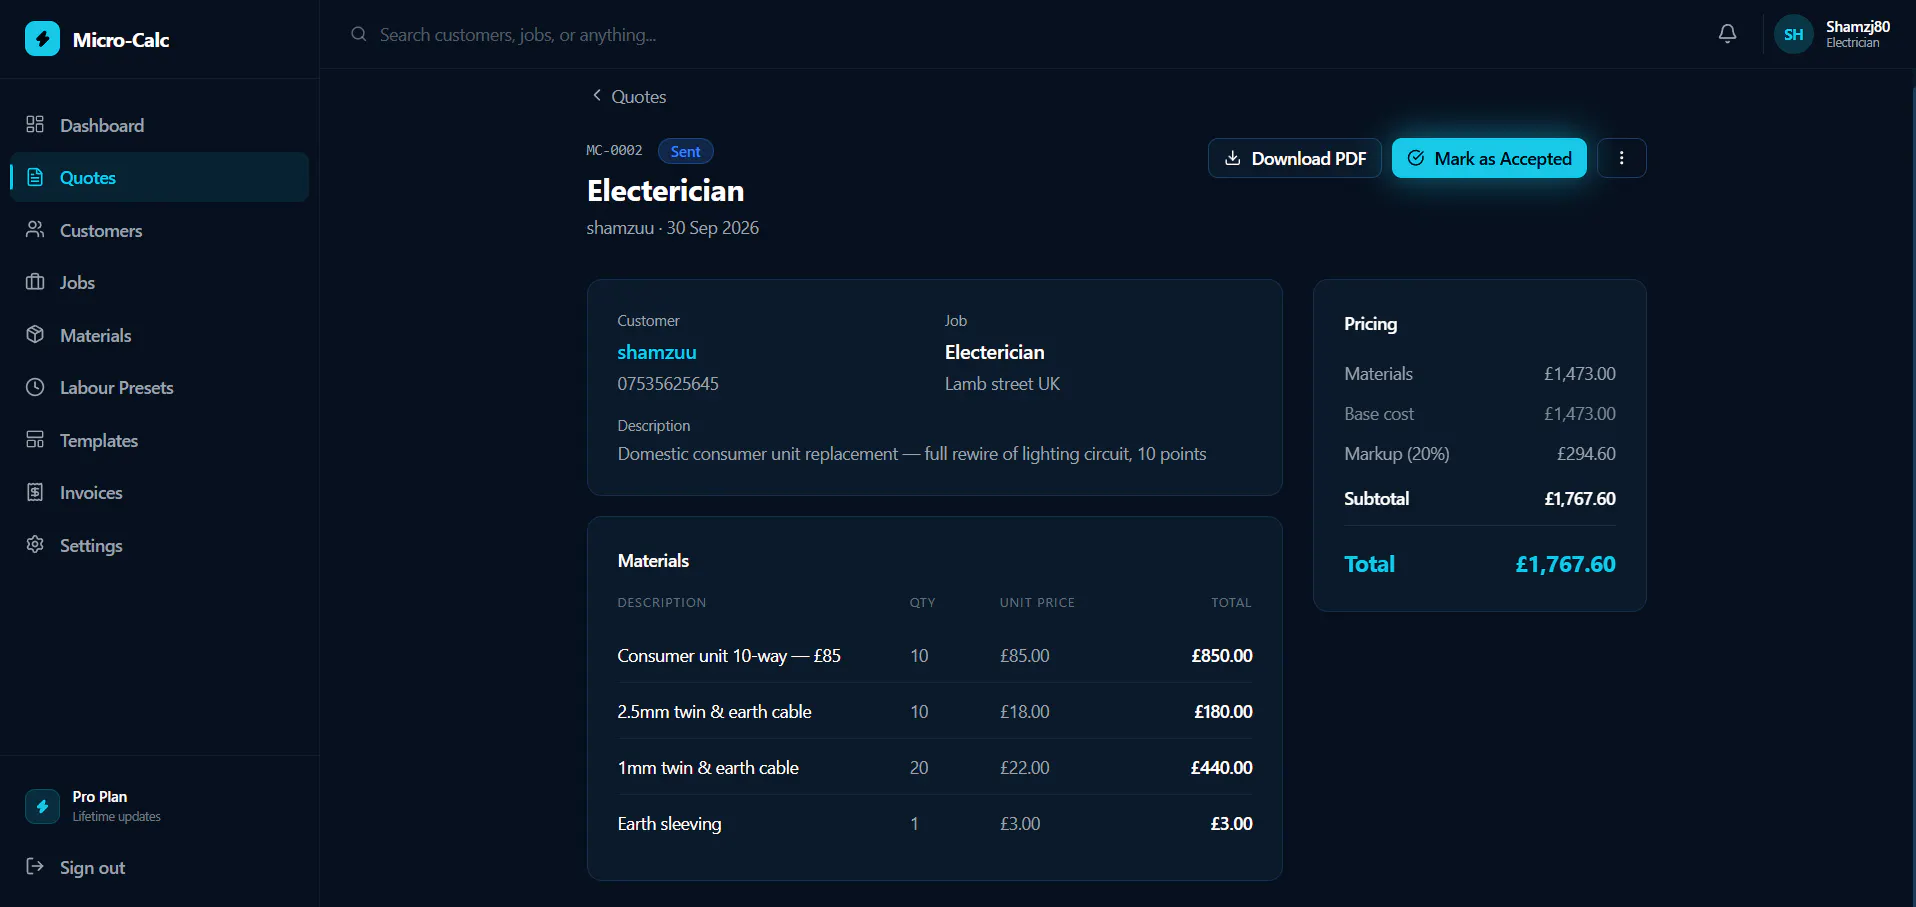
Task: Mark the quote as Accepted
Action: click(1489, 158)
